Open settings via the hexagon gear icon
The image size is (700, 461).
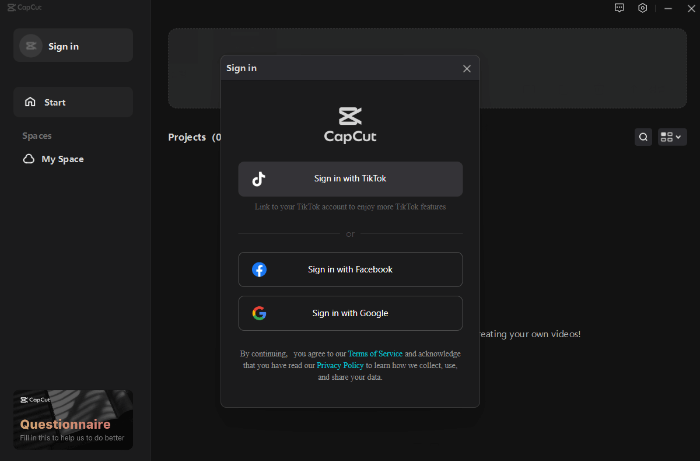tap(642, 8)
